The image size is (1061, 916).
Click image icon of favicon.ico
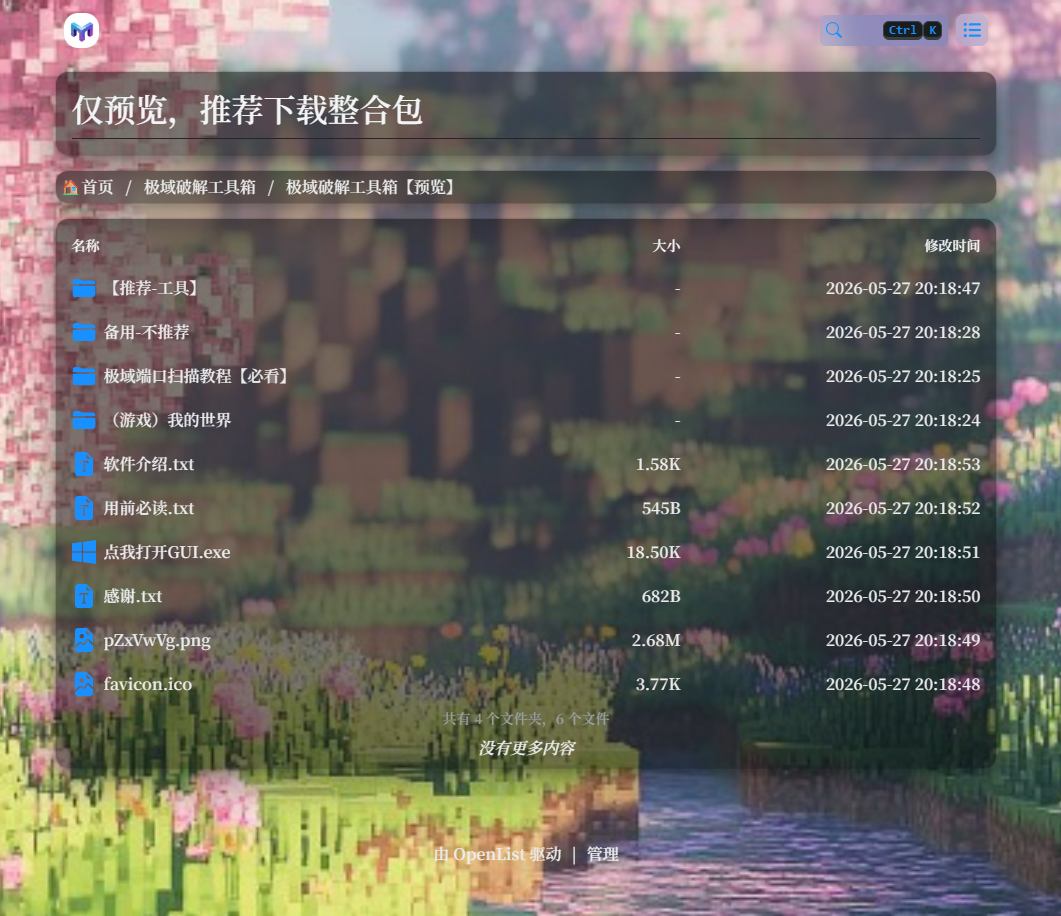tap(84, 684)
